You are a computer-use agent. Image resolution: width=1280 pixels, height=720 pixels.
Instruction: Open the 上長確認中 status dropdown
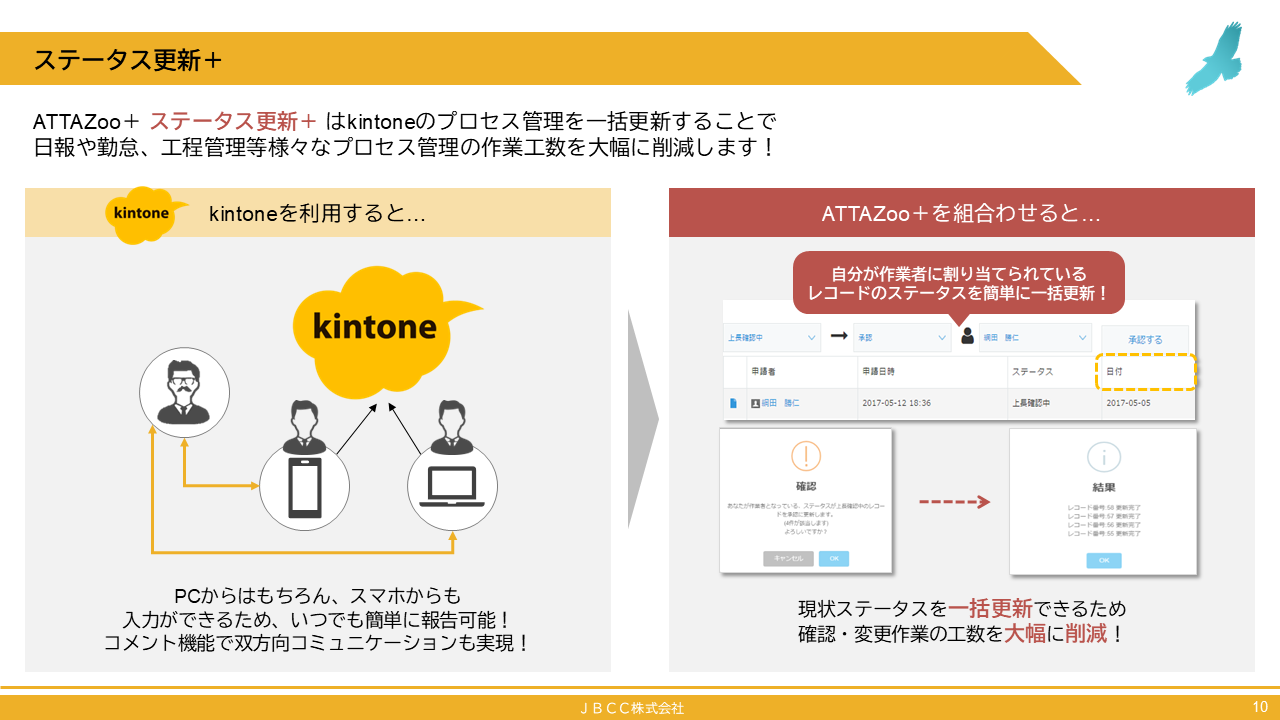coord(770,338)
